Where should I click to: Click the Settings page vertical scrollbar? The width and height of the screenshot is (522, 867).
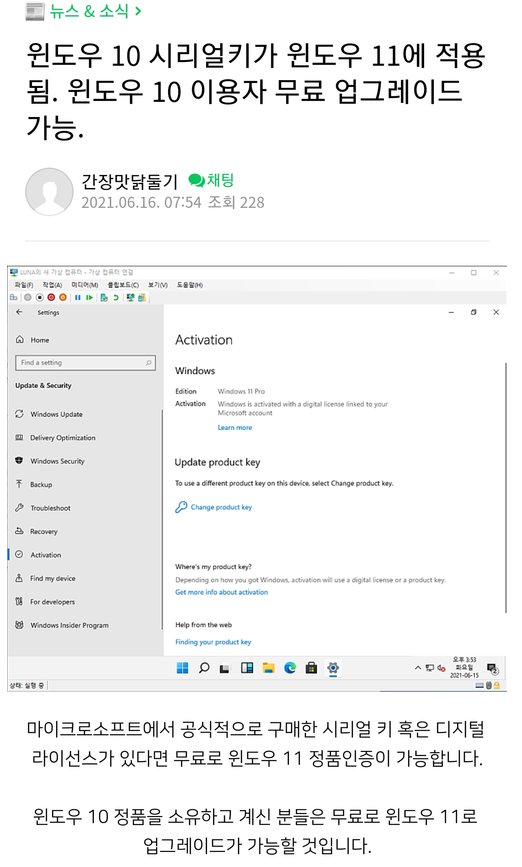click(x=505, y=487)
